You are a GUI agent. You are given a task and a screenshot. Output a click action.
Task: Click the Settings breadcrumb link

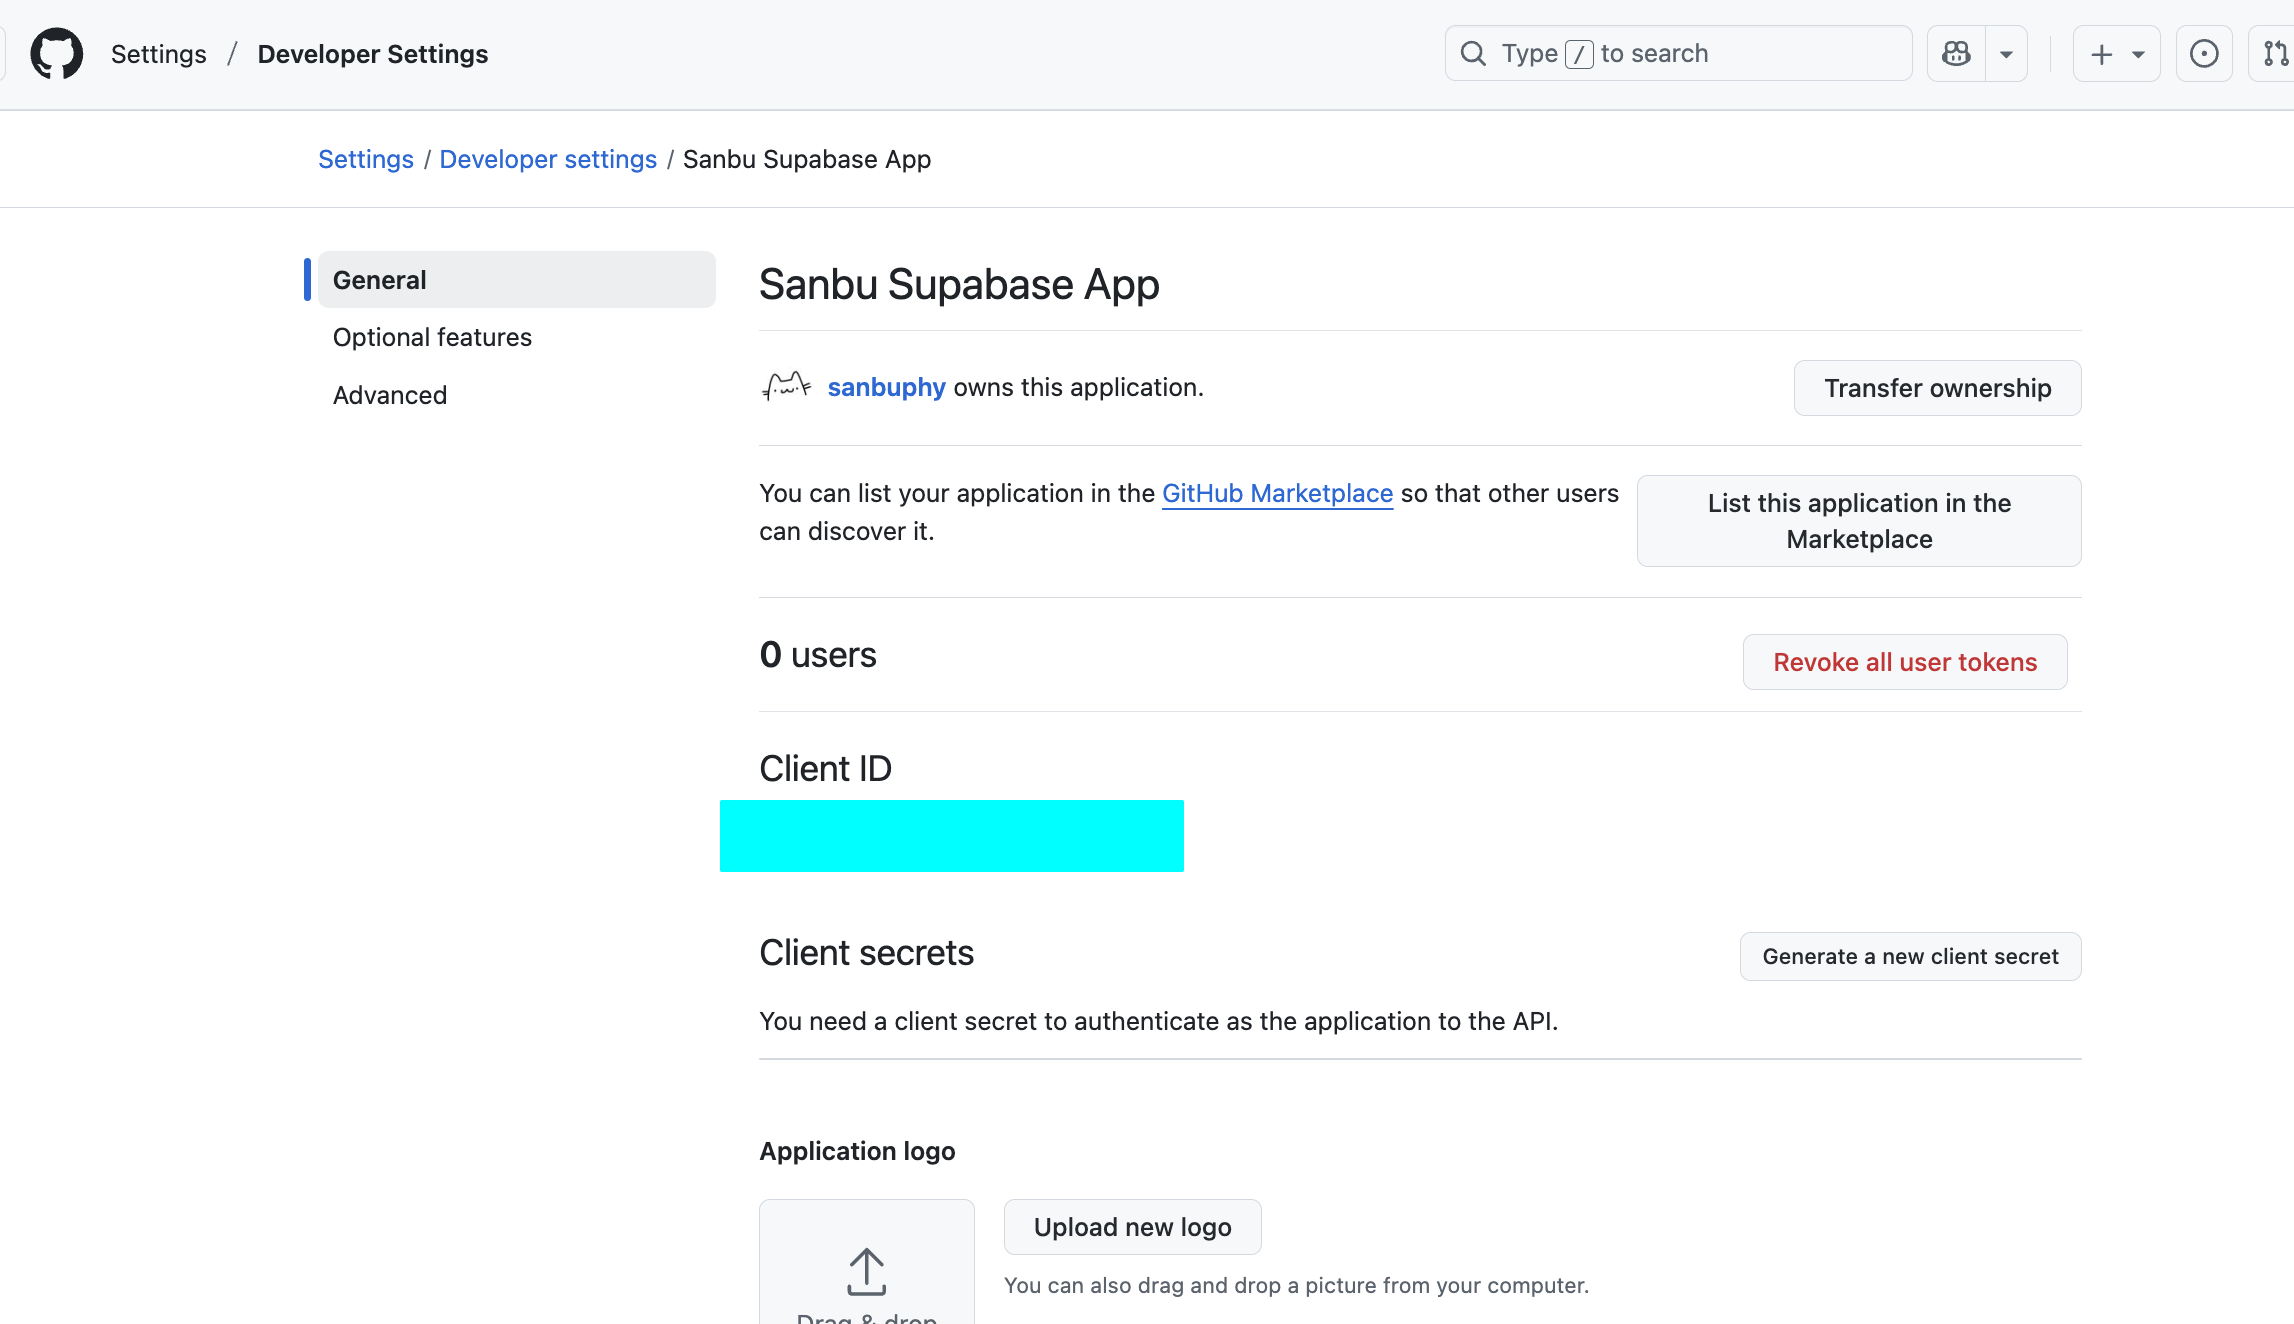click(x=365, y=160)
